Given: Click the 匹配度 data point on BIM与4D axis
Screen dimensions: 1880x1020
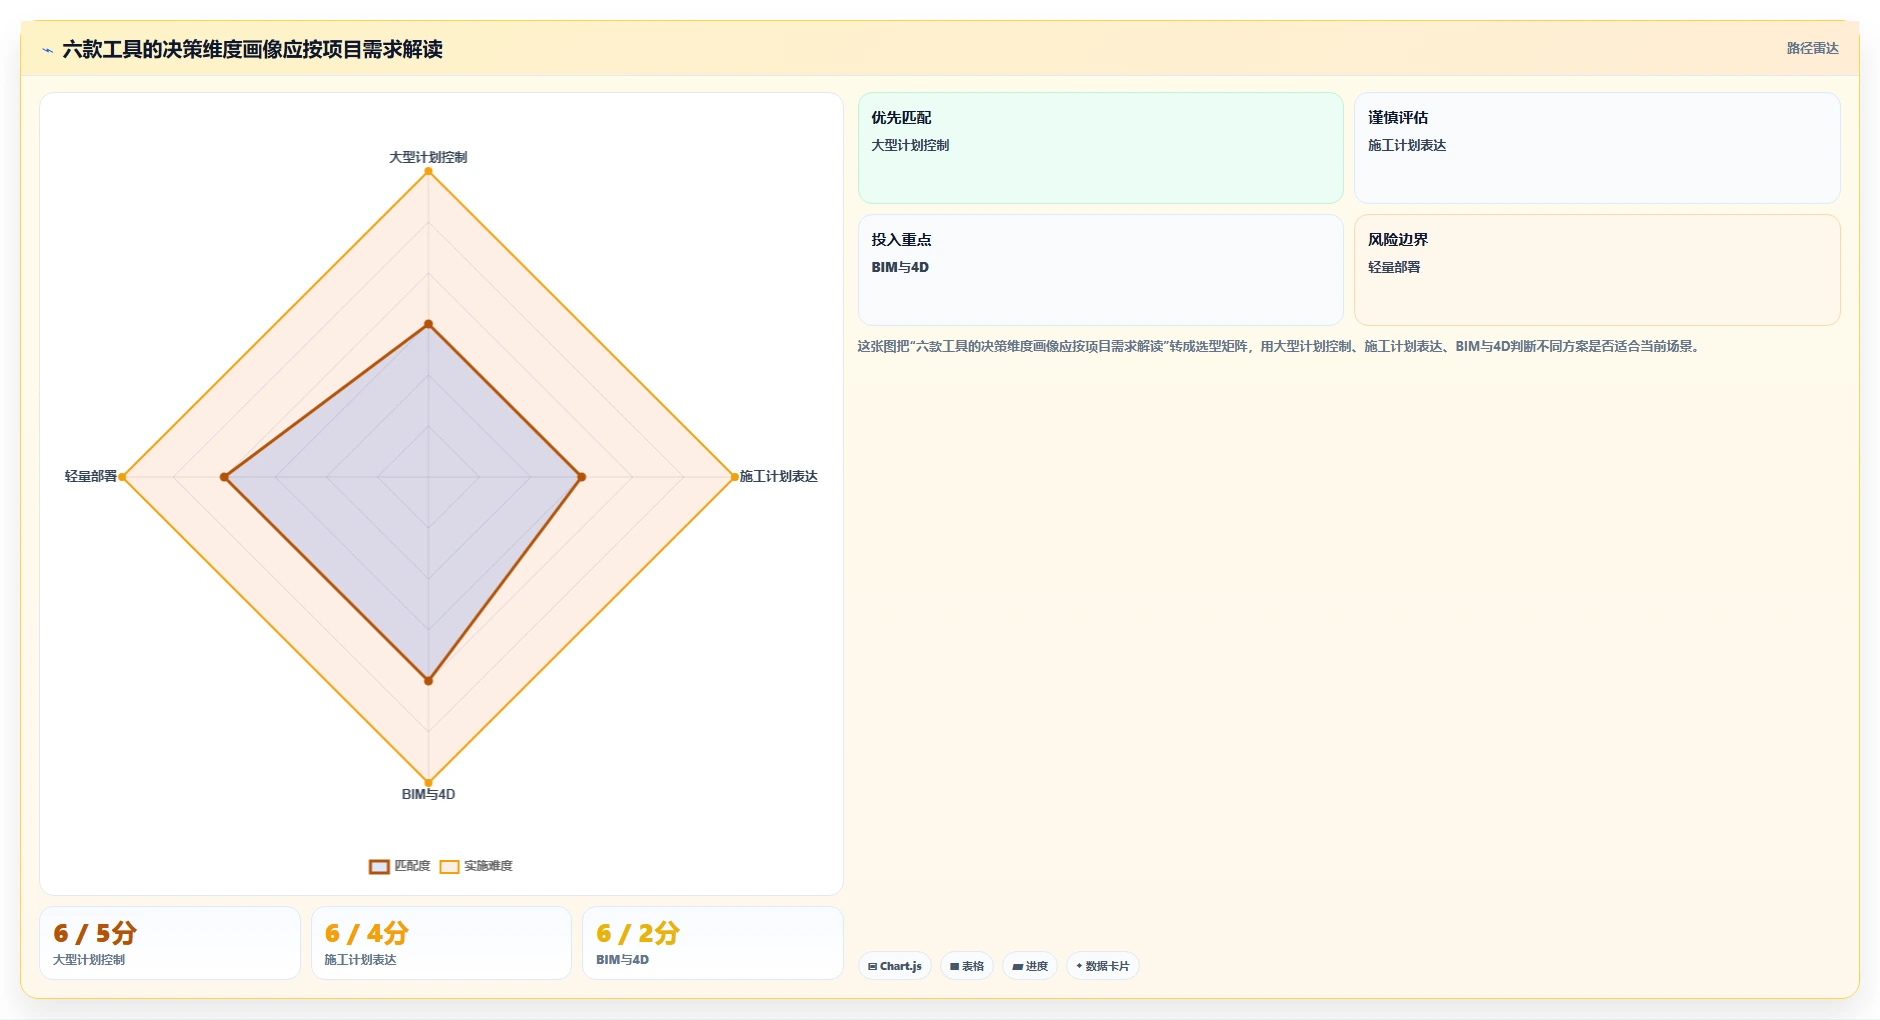Looking at the screenshot, I should click(428, 681).
